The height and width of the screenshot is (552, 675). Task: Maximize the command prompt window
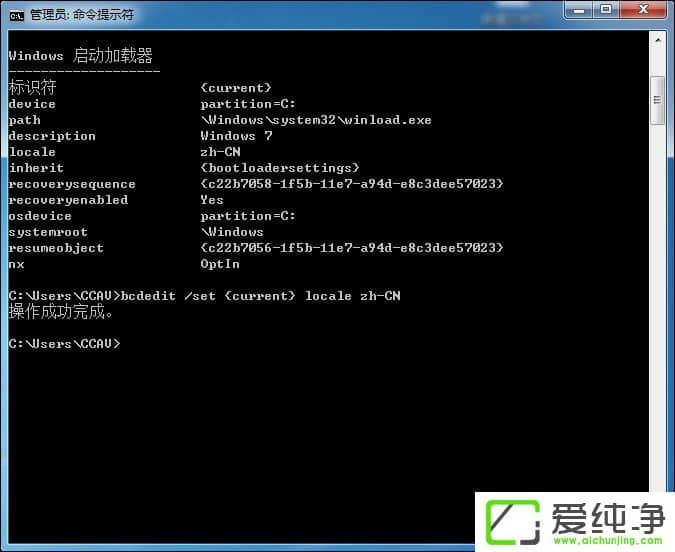click(606, 10)
